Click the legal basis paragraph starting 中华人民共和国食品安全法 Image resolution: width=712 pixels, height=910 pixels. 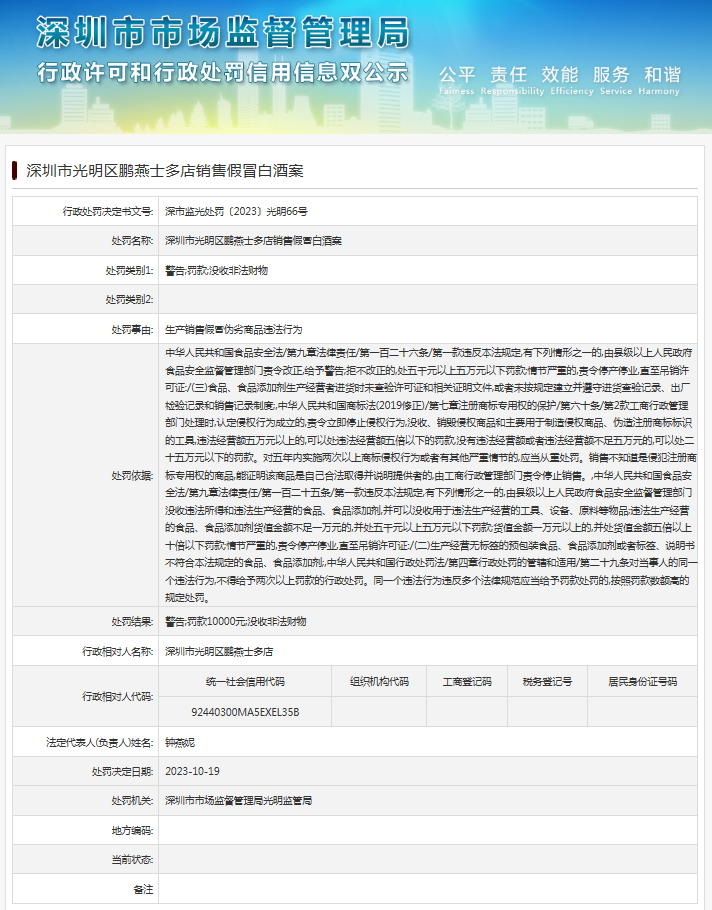(x=431, y=475)
